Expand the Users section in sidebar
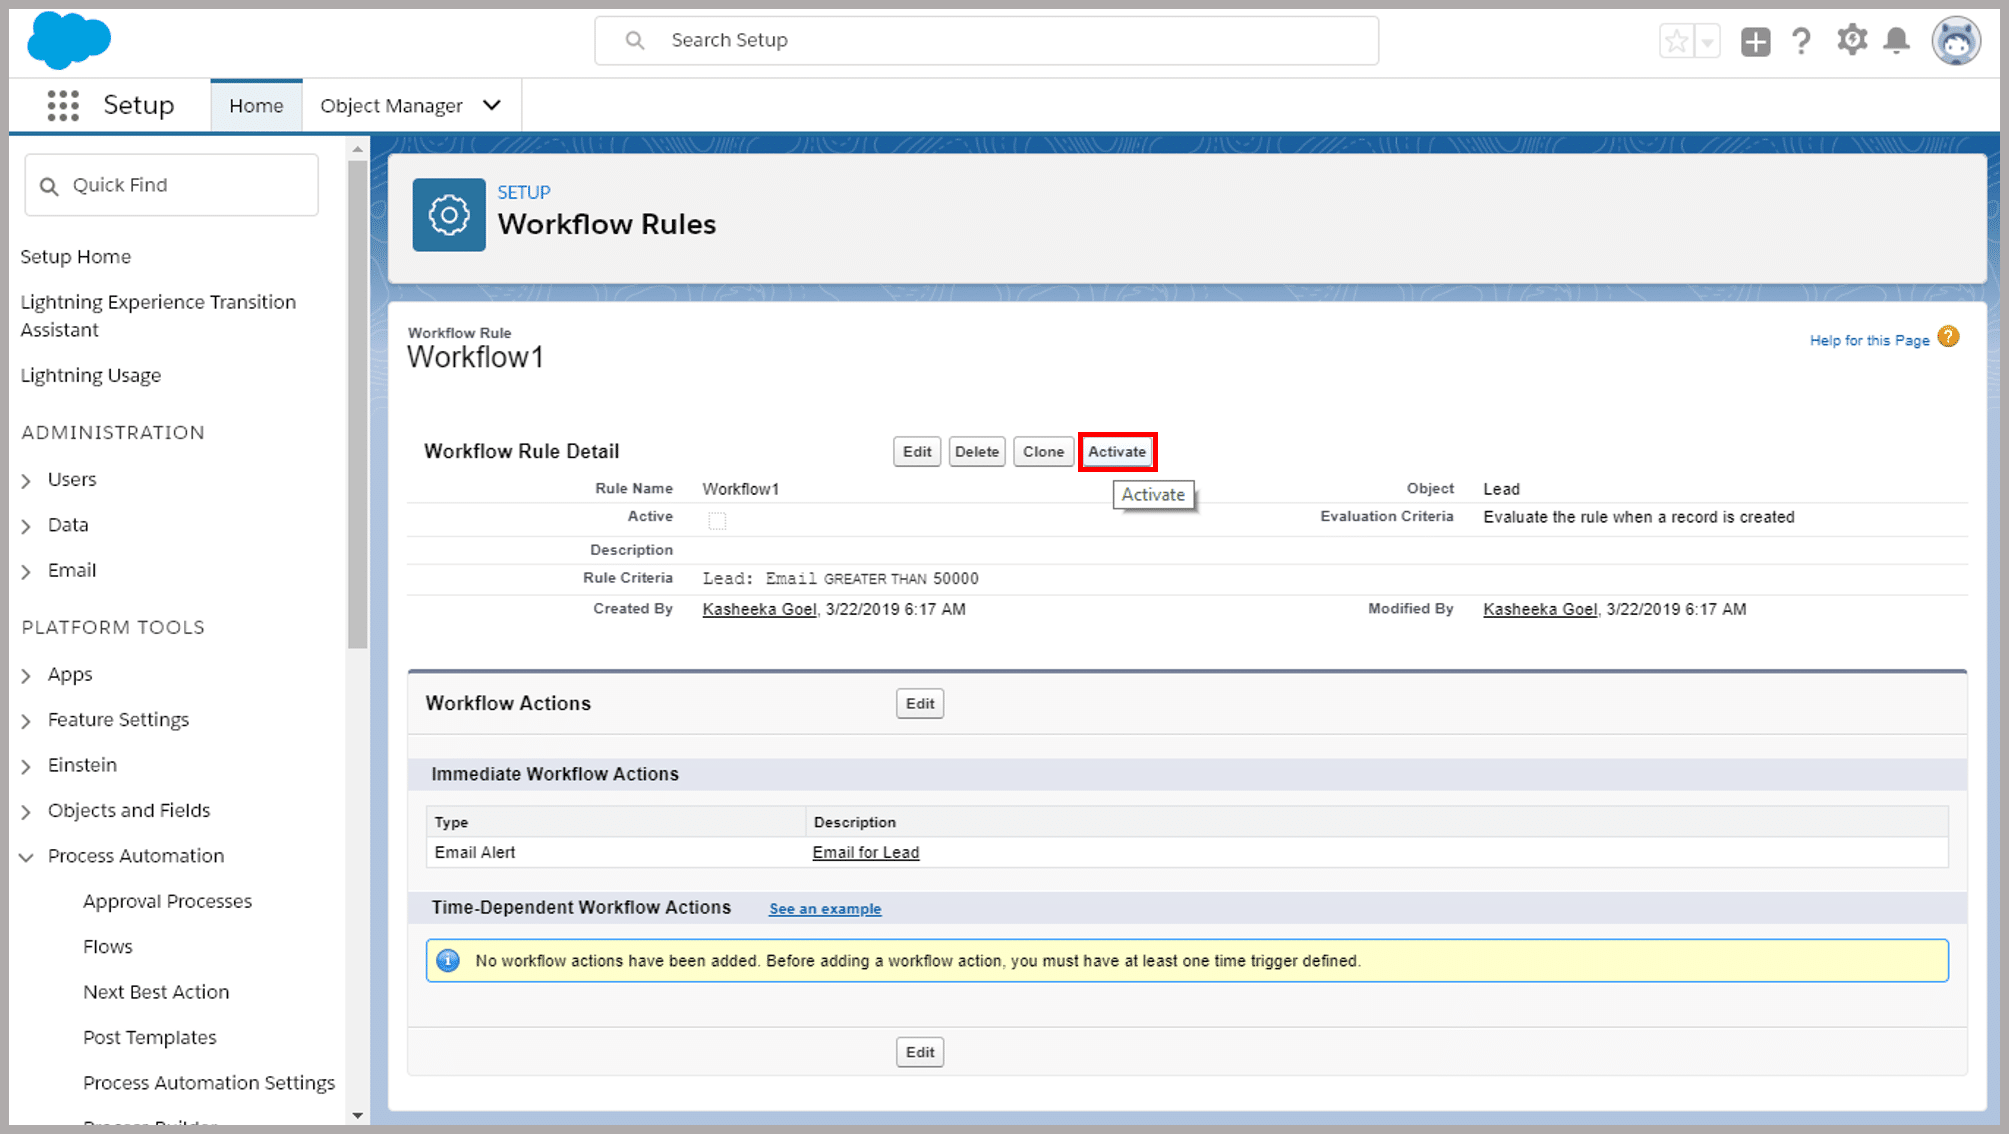2009x1134 pixels. click(28, 479)
